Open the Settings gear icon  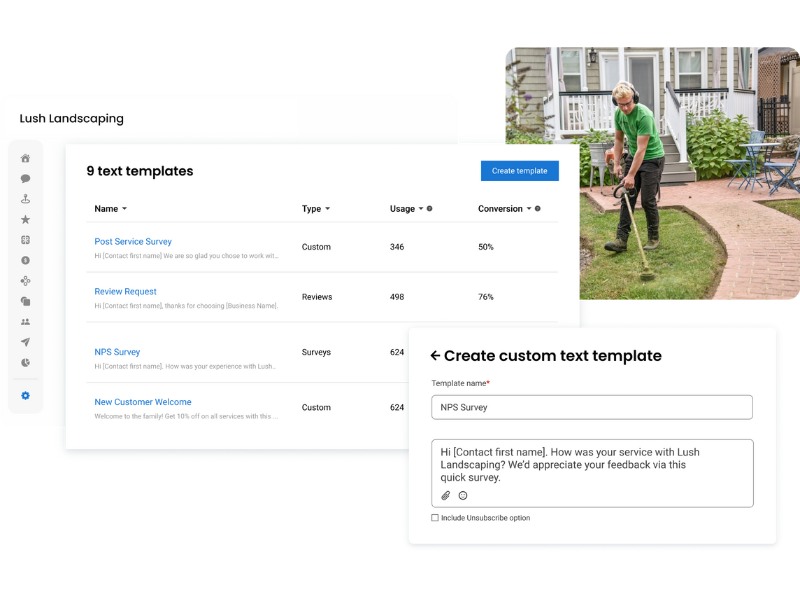(x=25, y=395)
